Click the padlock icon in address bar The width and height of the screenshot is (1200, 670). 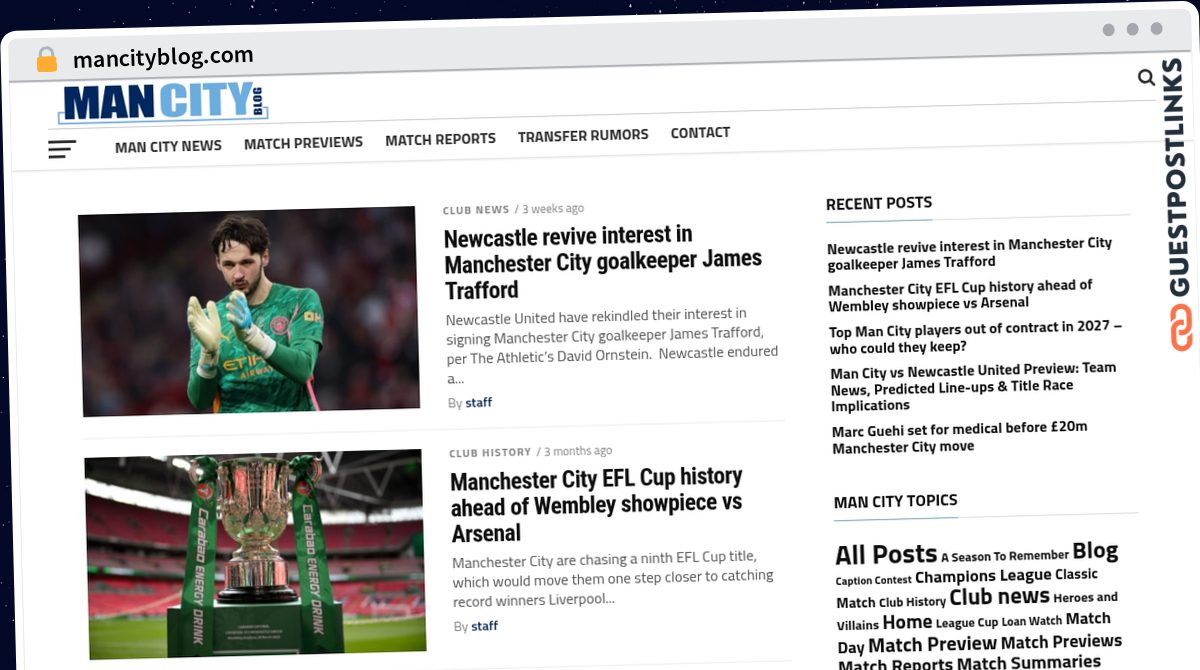pos(47,60)
